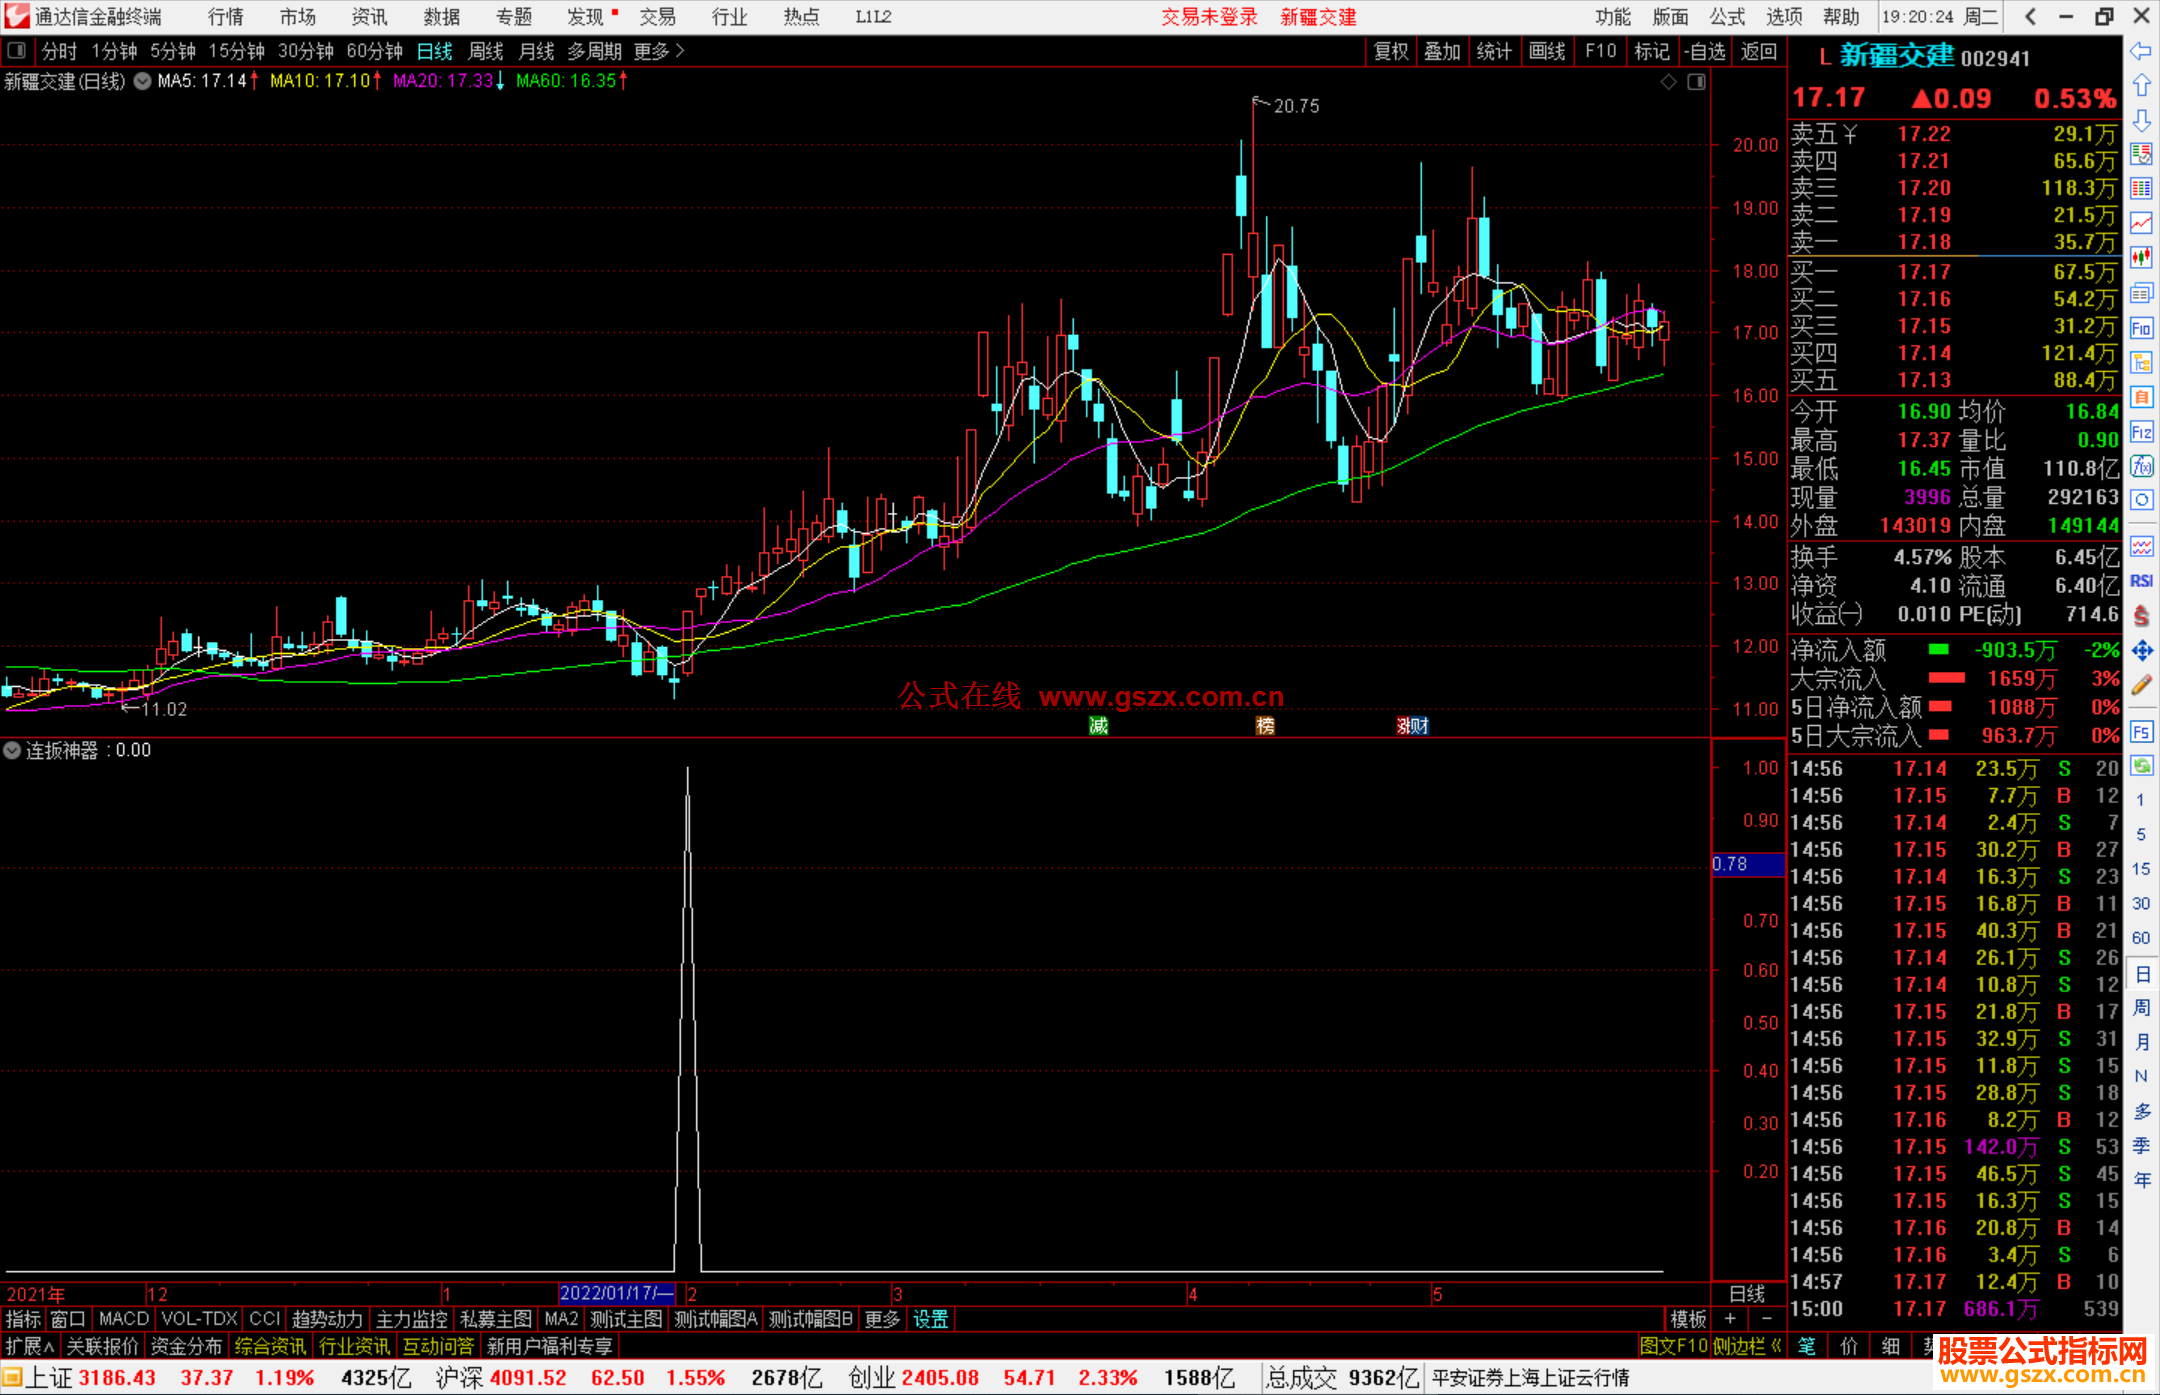Click the diamond icon at chart top-right
The height and width of the screenshot is (1395, 2160).
pyautogui.click(x=1668, y=82)
